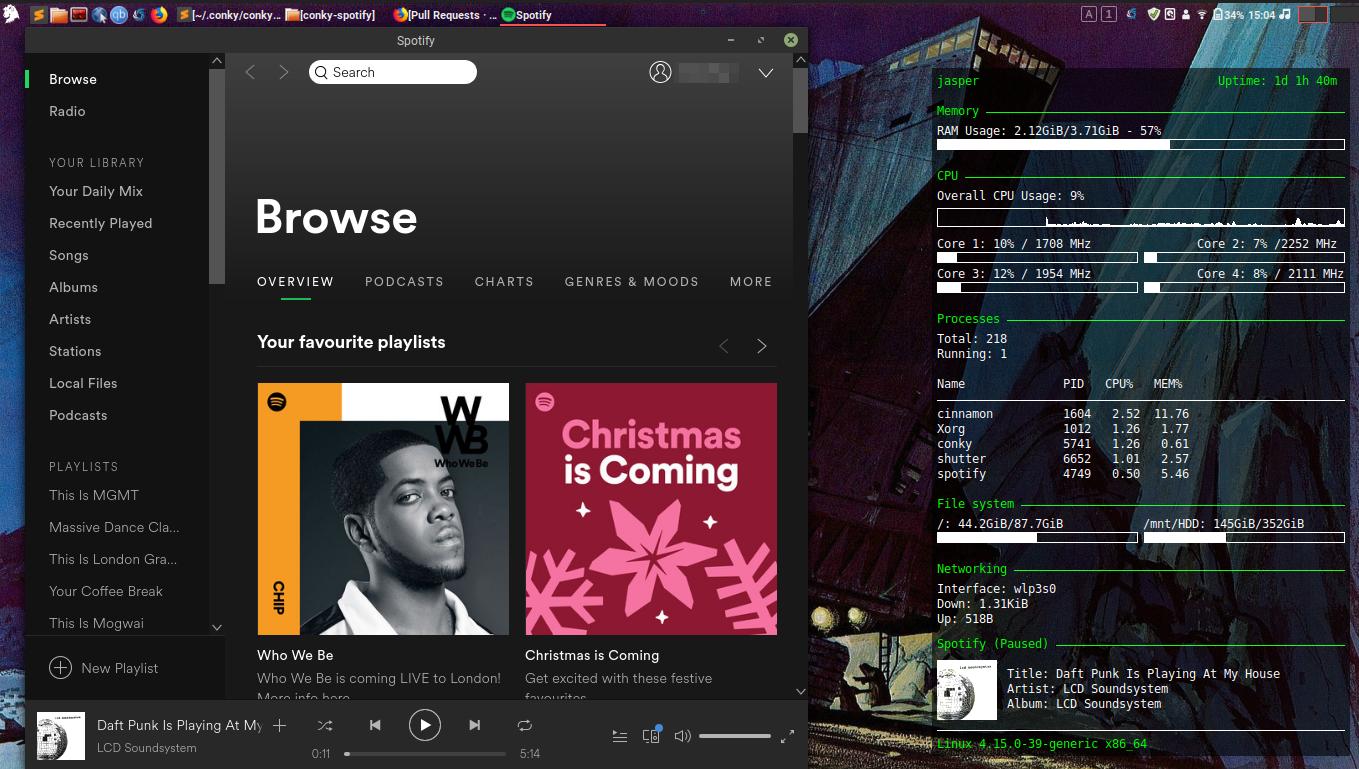Switch to the Charts tab

(504, 282)
